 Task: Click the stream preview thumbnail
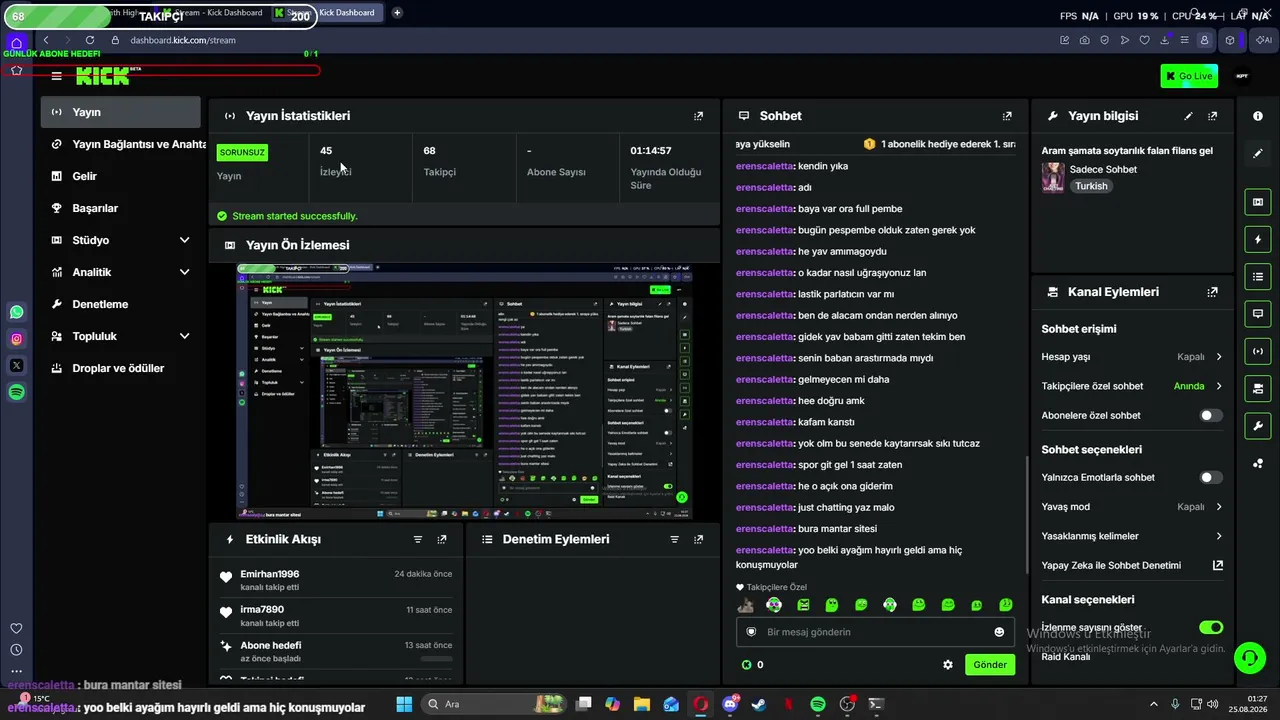pos(464,391)
